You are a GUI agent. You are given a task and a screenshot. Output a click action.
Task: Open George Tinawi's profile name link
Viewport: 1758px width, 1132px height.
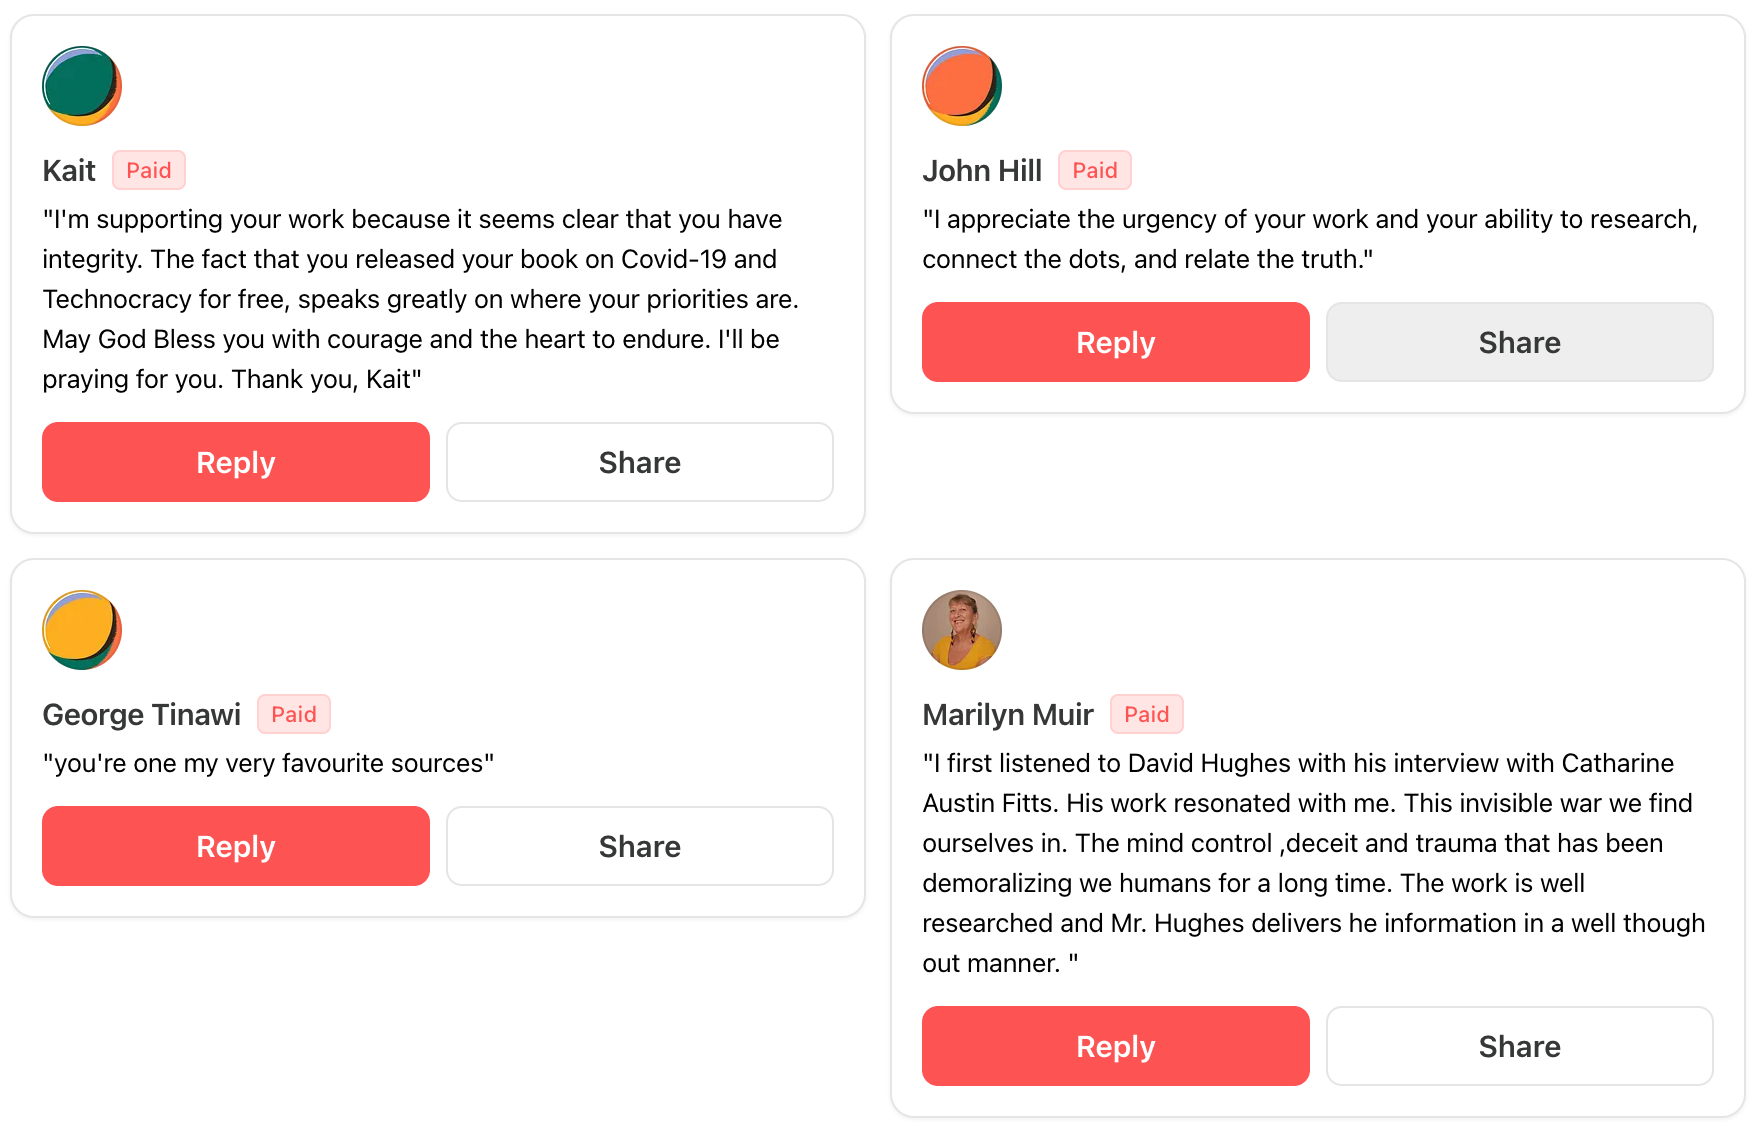pos(142,715)
